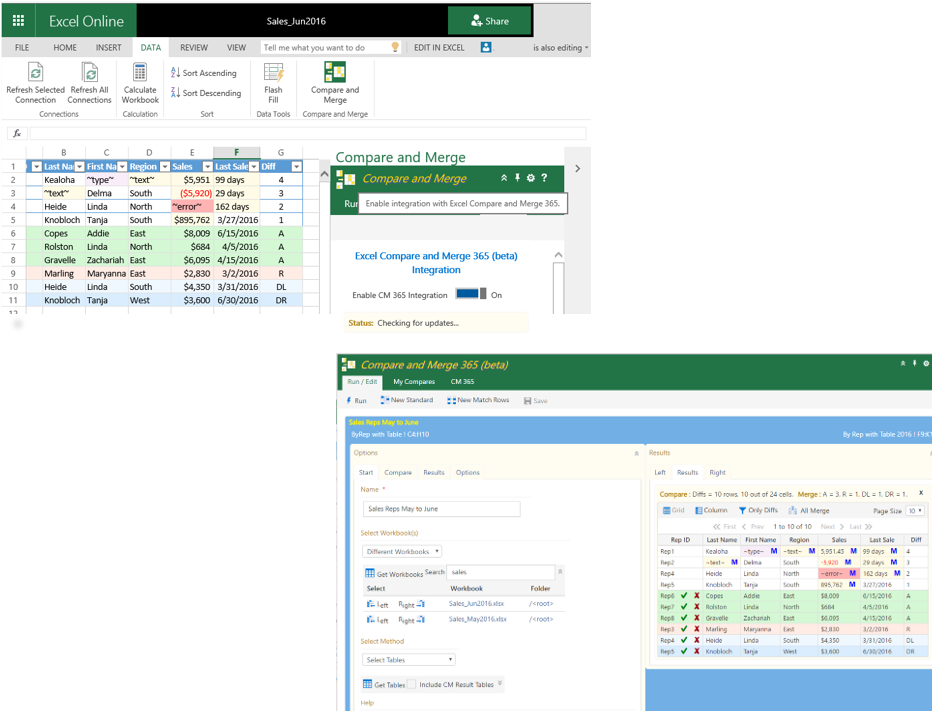Set Sales_May2016.xlsx as Right workbook

pos(411,620)
